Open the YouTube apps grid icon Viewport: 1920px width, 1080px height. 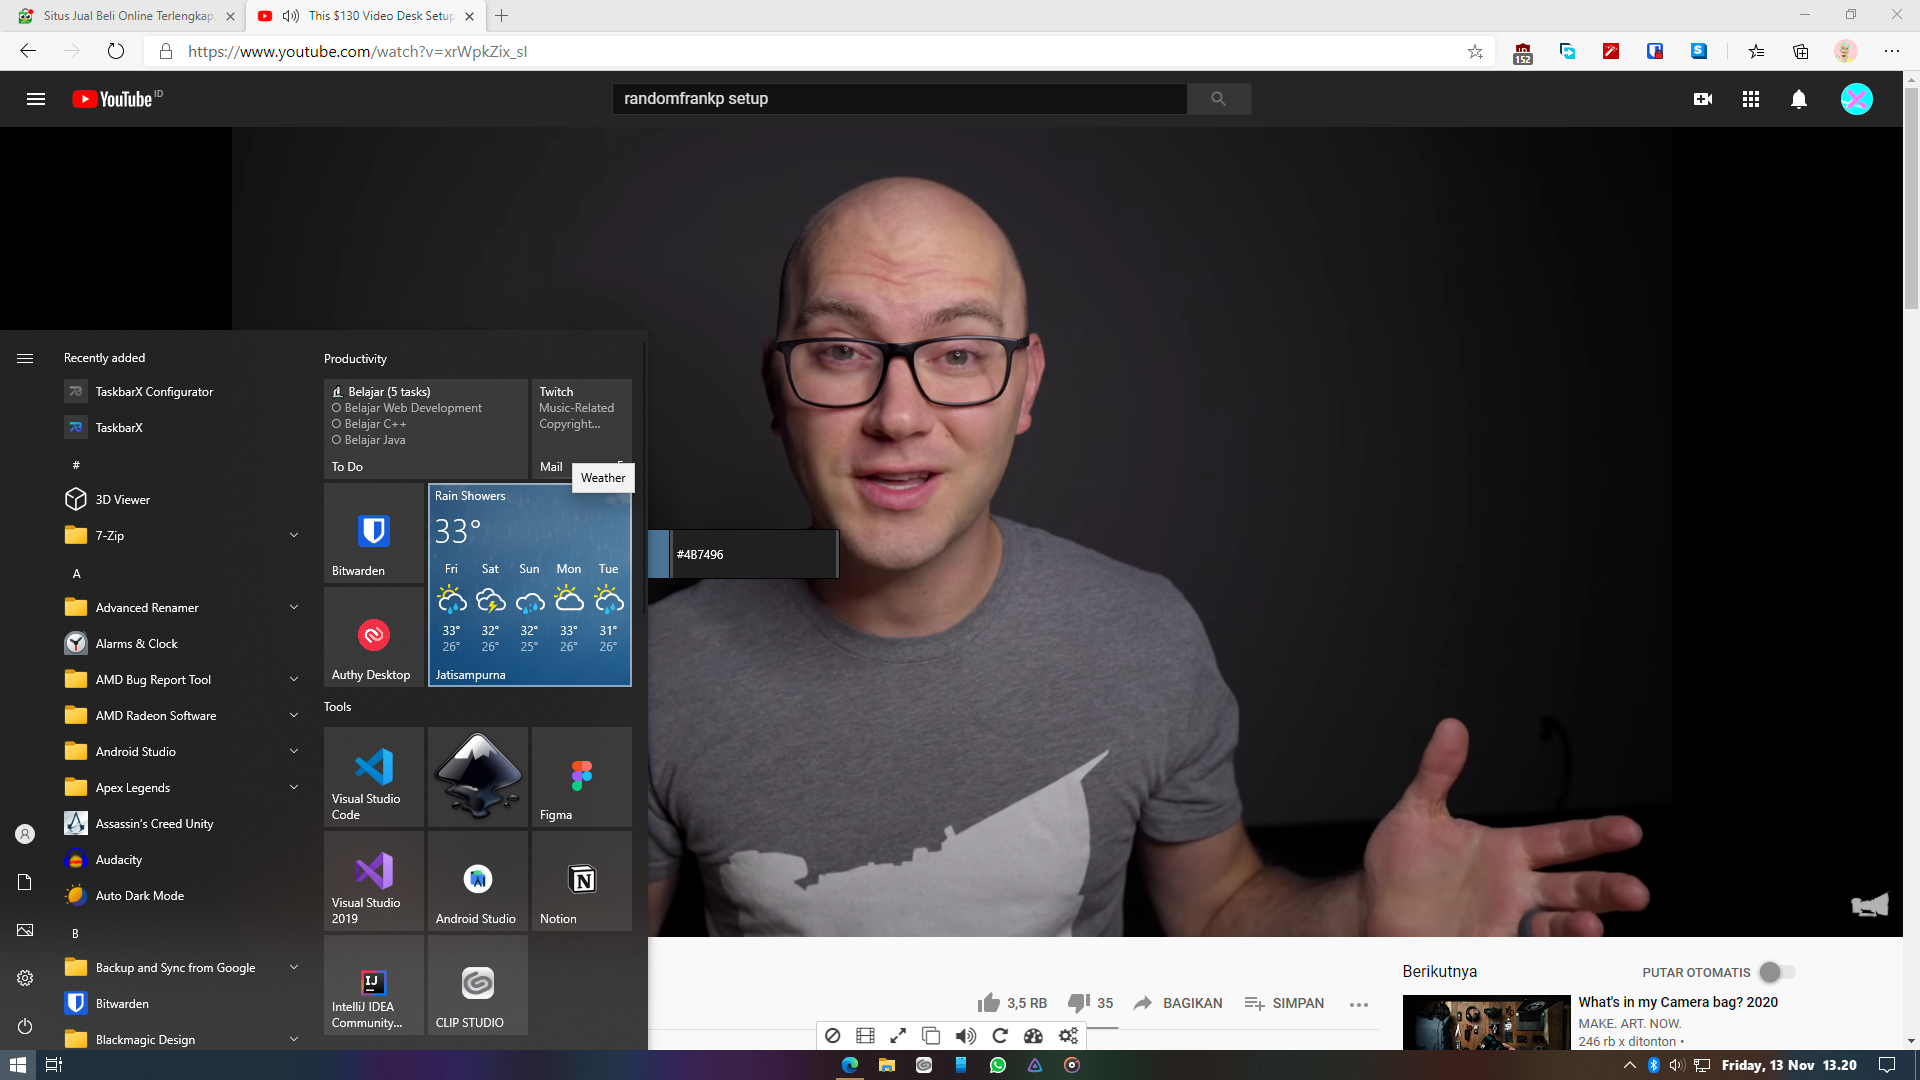[1751, 99]
